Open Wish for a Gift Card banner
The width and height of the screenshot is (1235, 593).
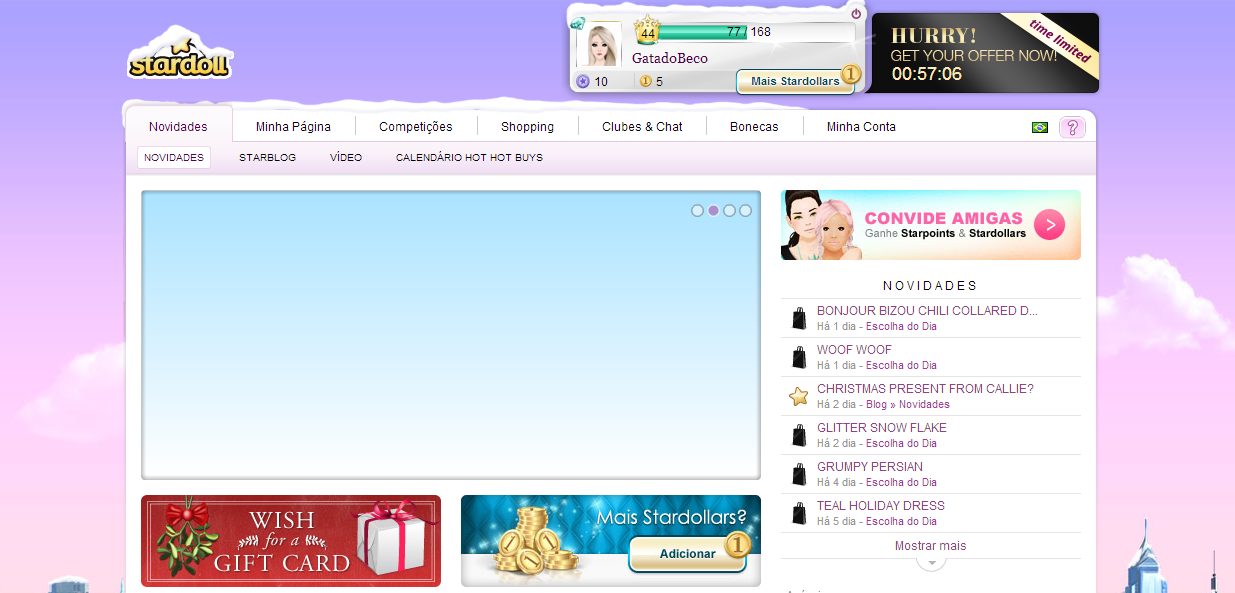point(291,541)
